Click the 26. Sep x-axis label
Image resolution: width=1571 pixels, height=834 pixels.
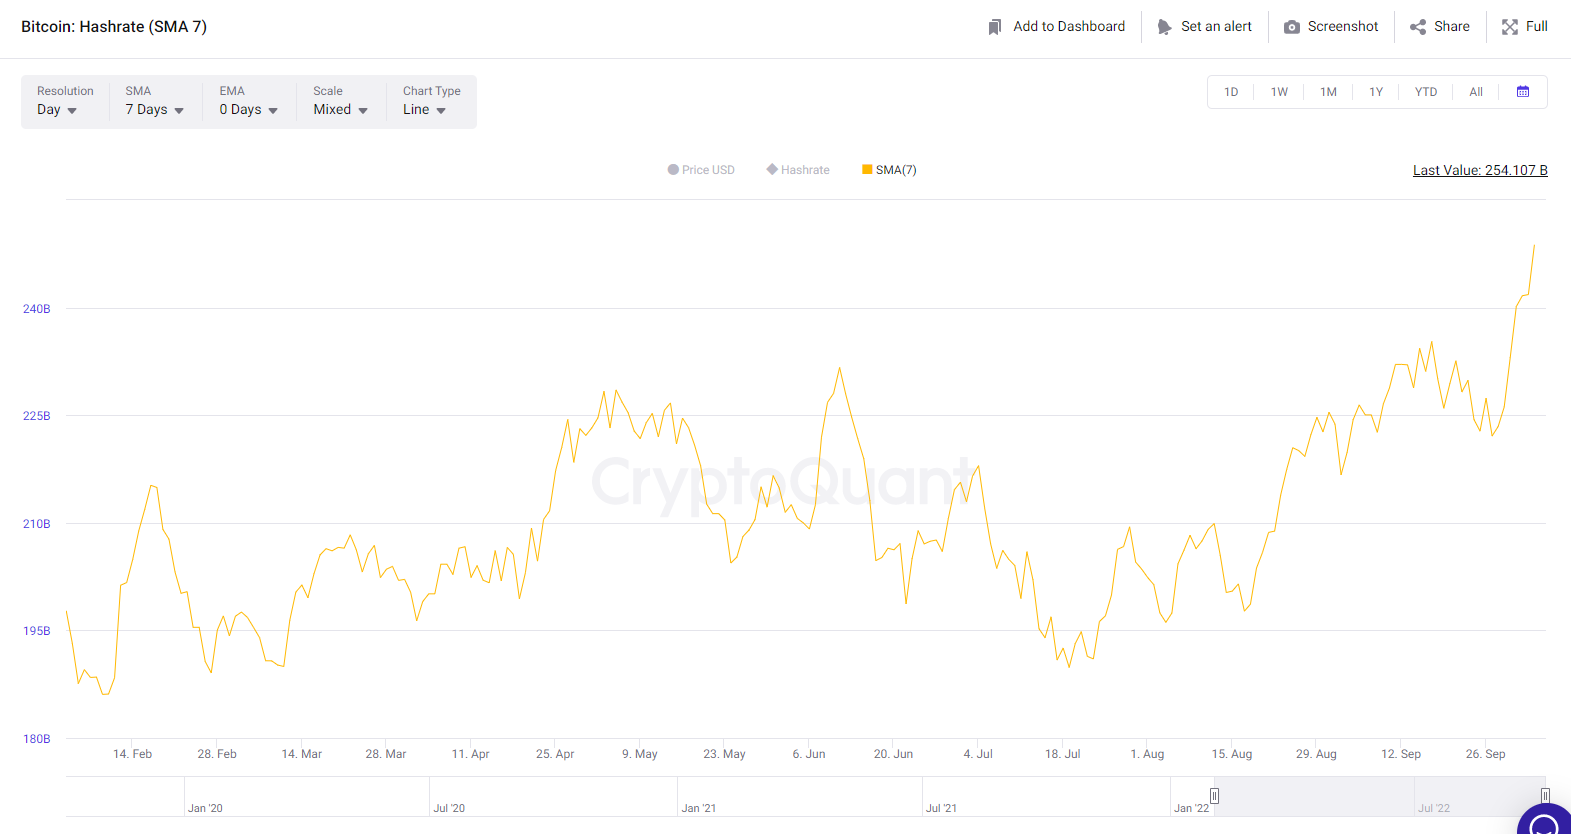pos(1486,754)
